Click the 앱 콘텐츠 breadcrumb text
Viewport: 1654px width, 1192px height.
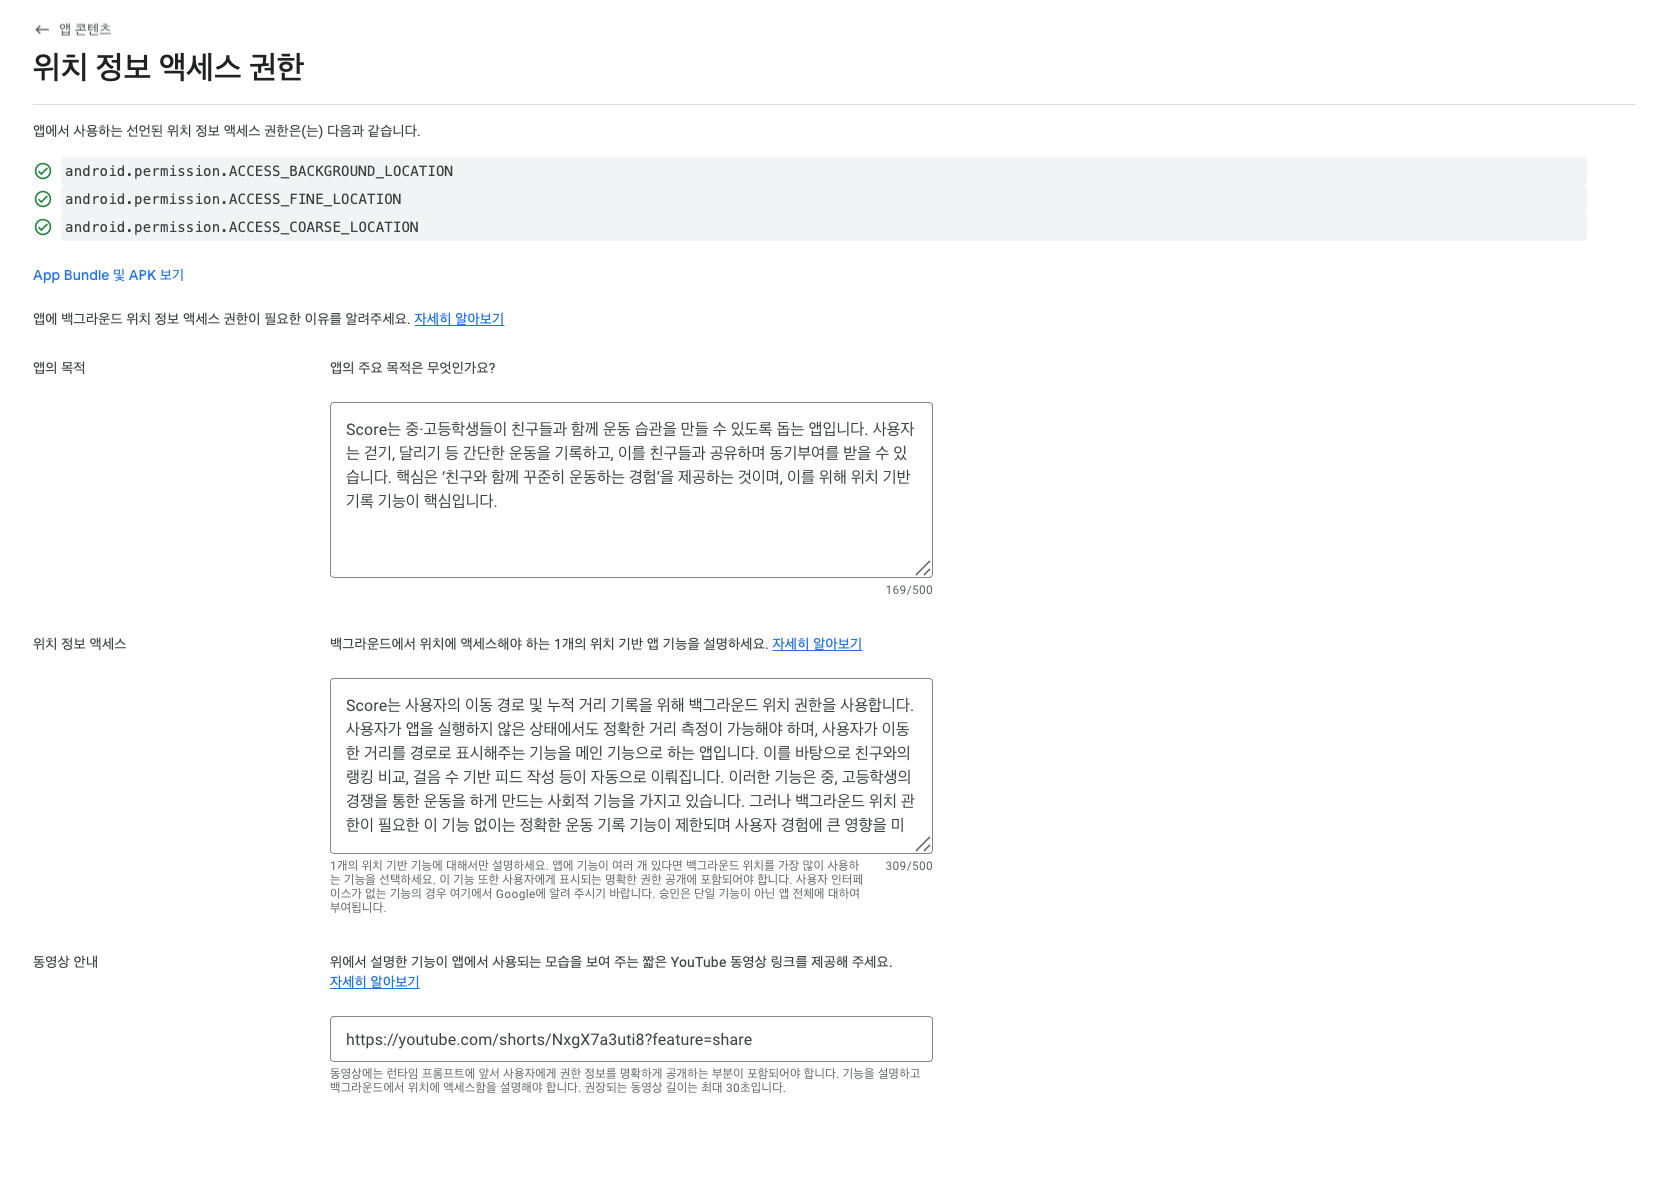click(85, 30)
